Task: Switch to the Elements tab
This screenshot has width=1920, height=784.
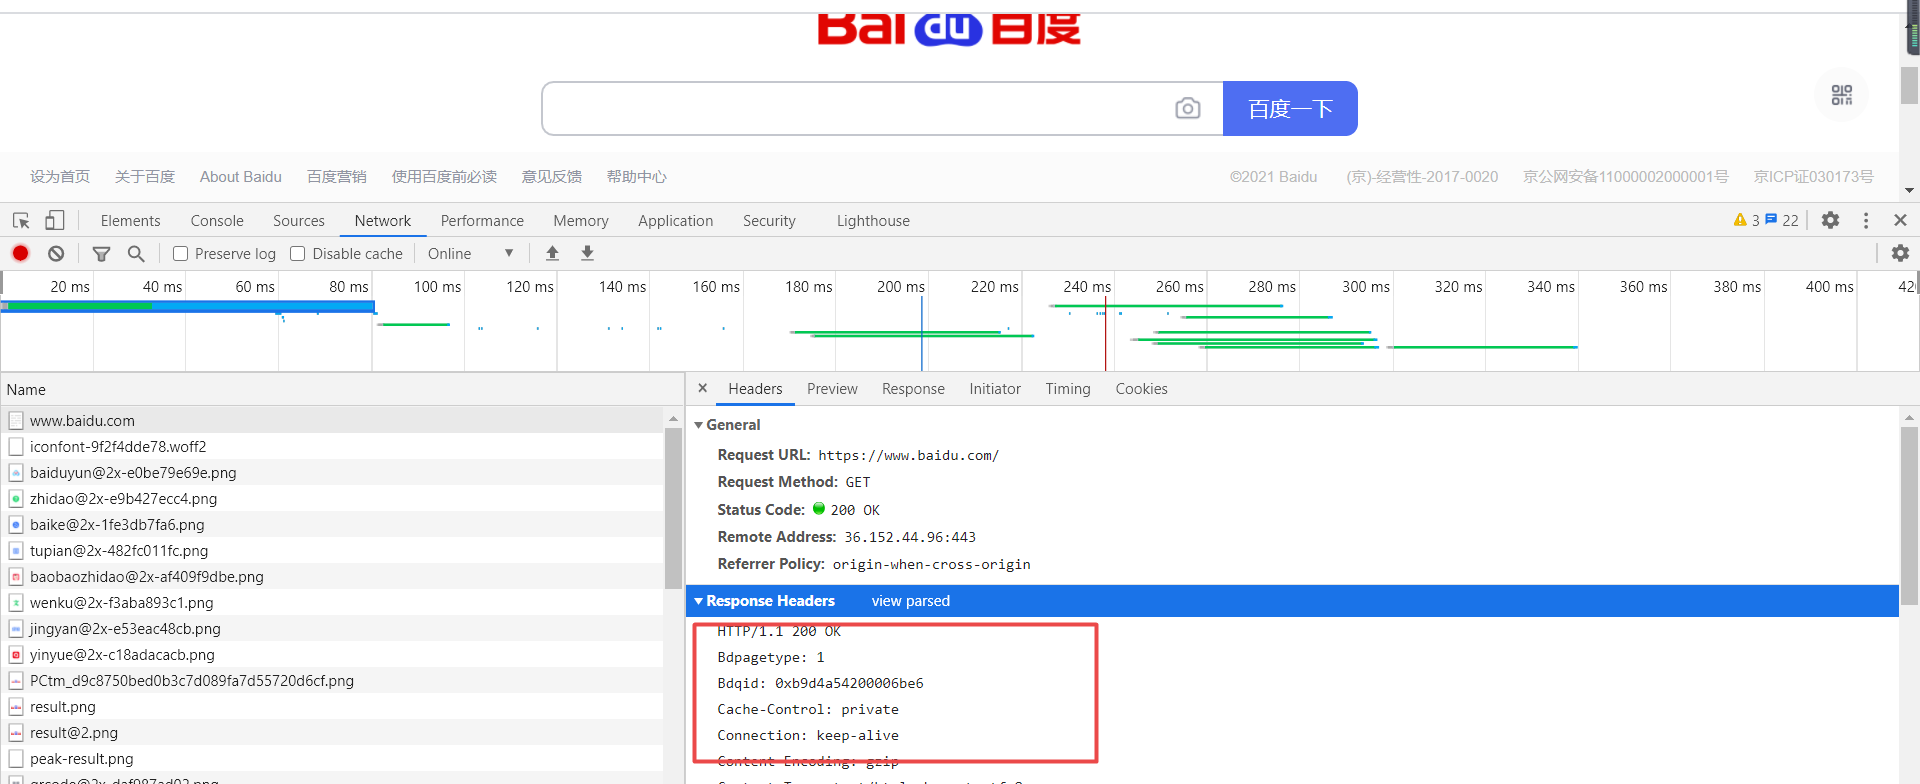Action: click(130, 221)
